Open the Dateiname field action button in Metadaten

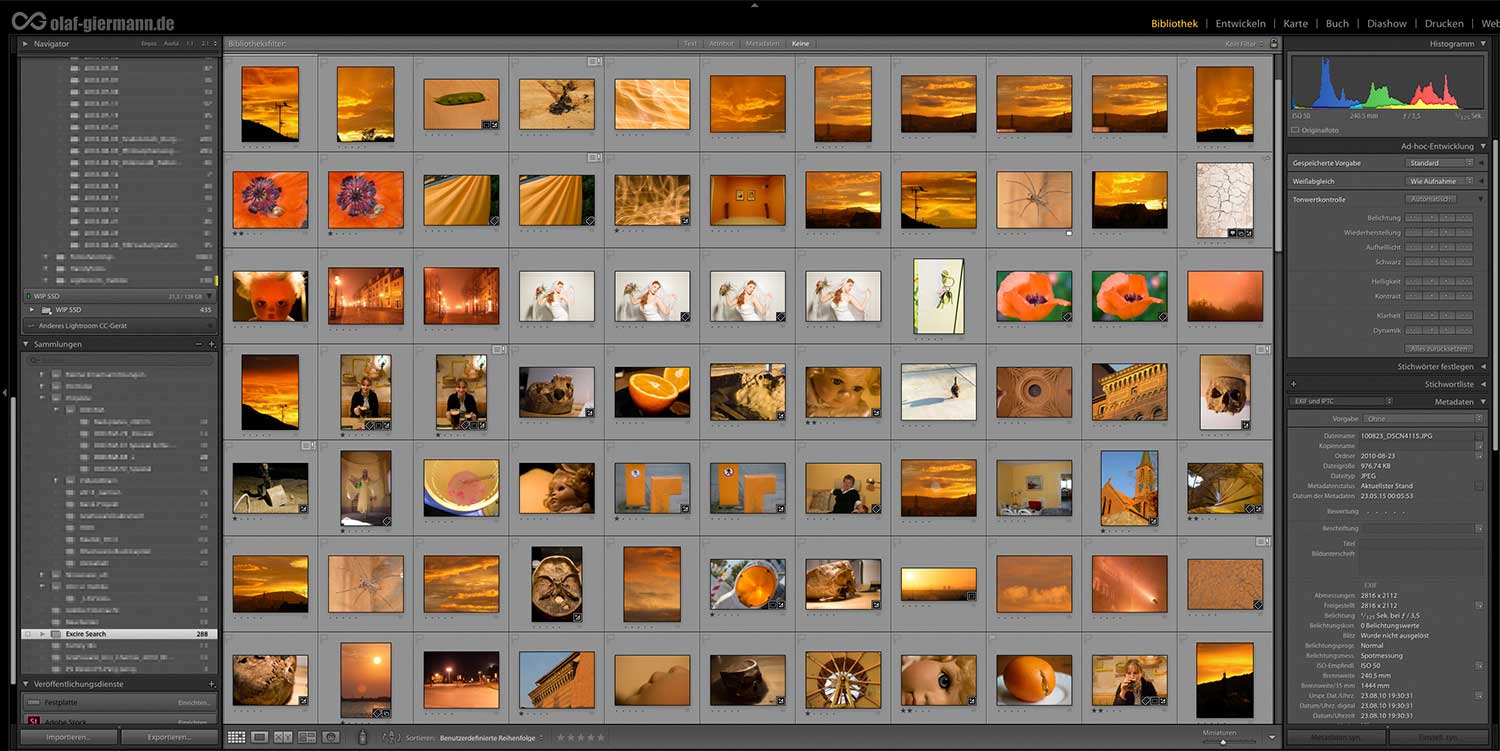(x=1479, y=436)
